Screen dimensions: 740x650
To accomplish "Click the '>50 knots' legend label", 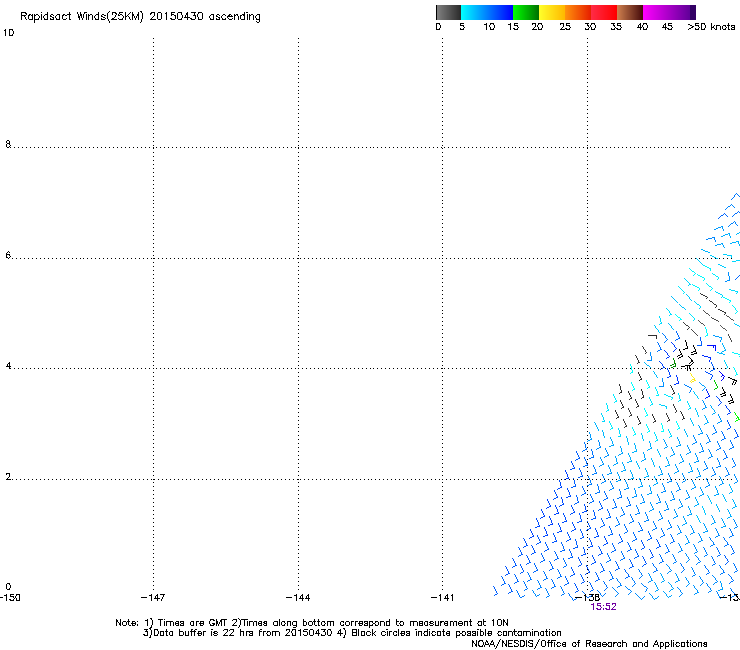I will coord(711,27).
